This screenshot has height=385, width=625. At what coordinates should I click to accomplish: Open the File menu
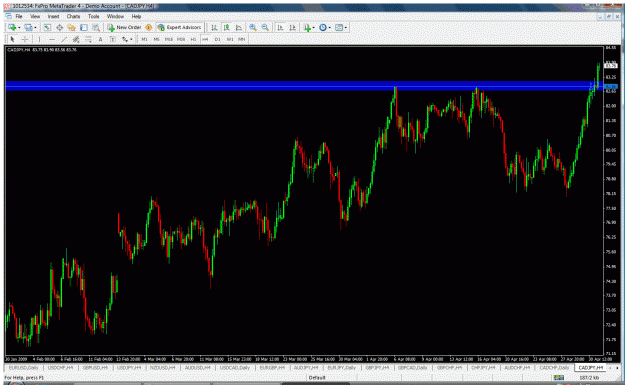point(19,16)
